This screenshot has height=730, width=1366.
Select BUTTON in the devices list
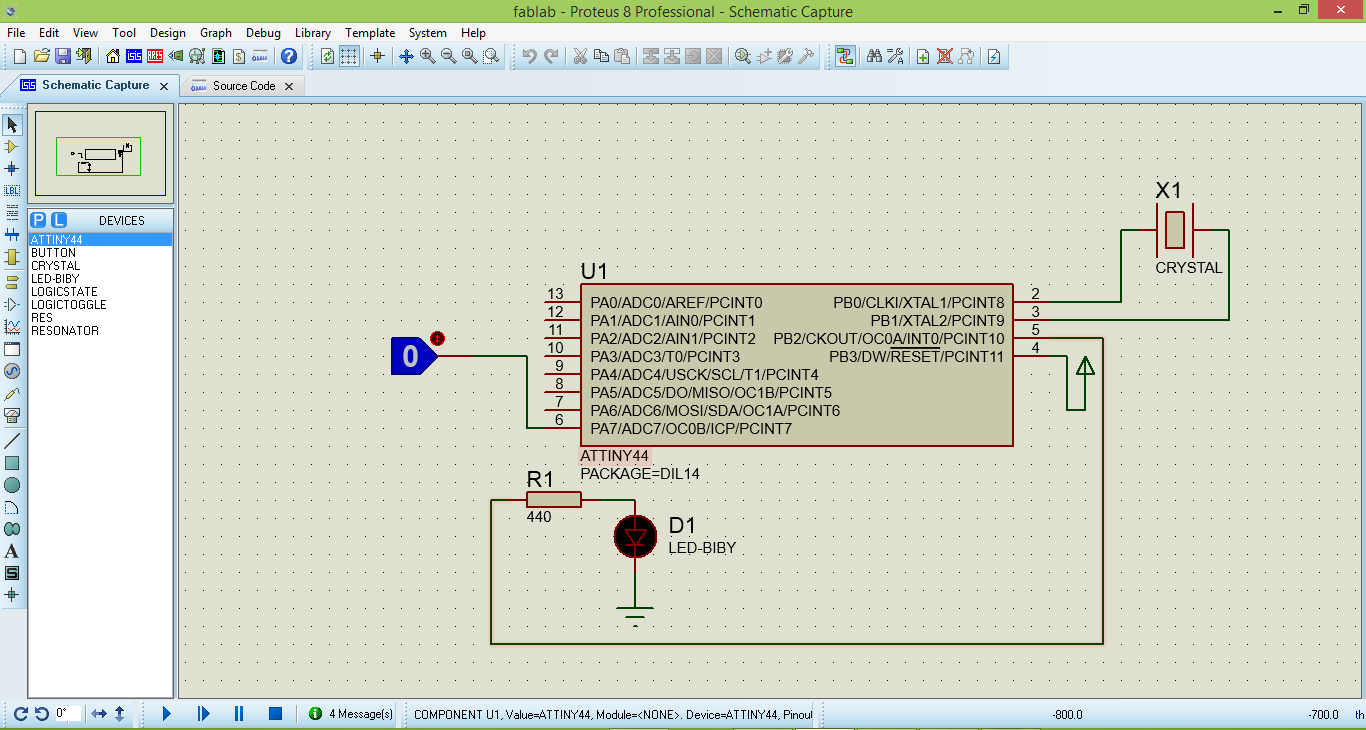[x=100, y=253]
